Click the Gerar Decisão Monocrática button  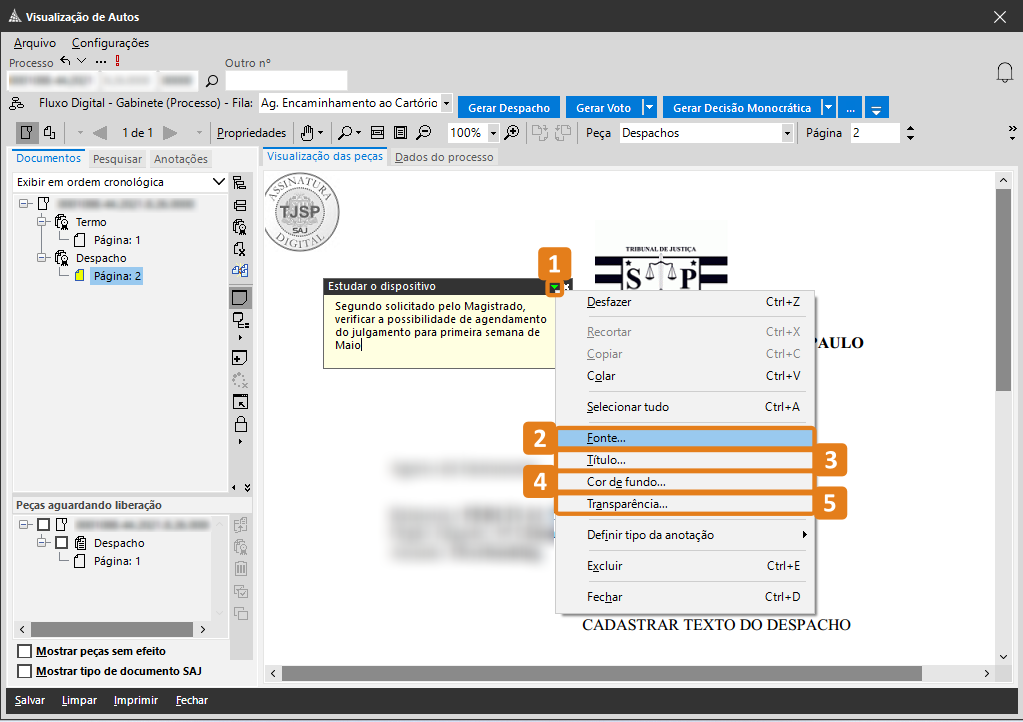(742, 108)
